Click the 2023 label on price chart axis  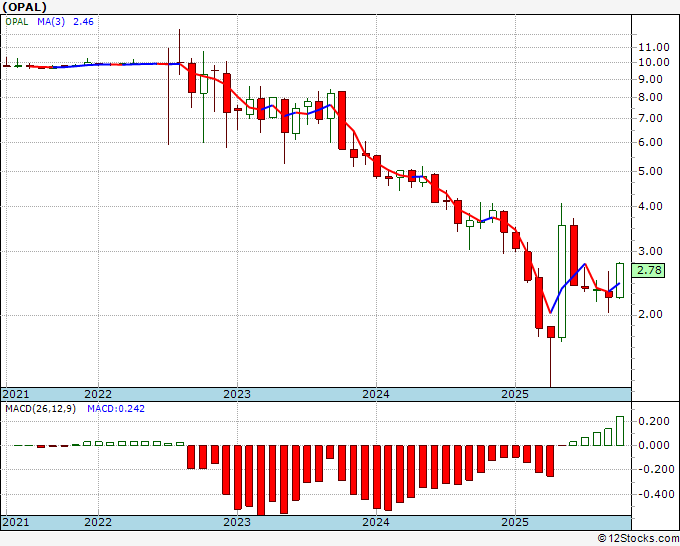point(237,394)
